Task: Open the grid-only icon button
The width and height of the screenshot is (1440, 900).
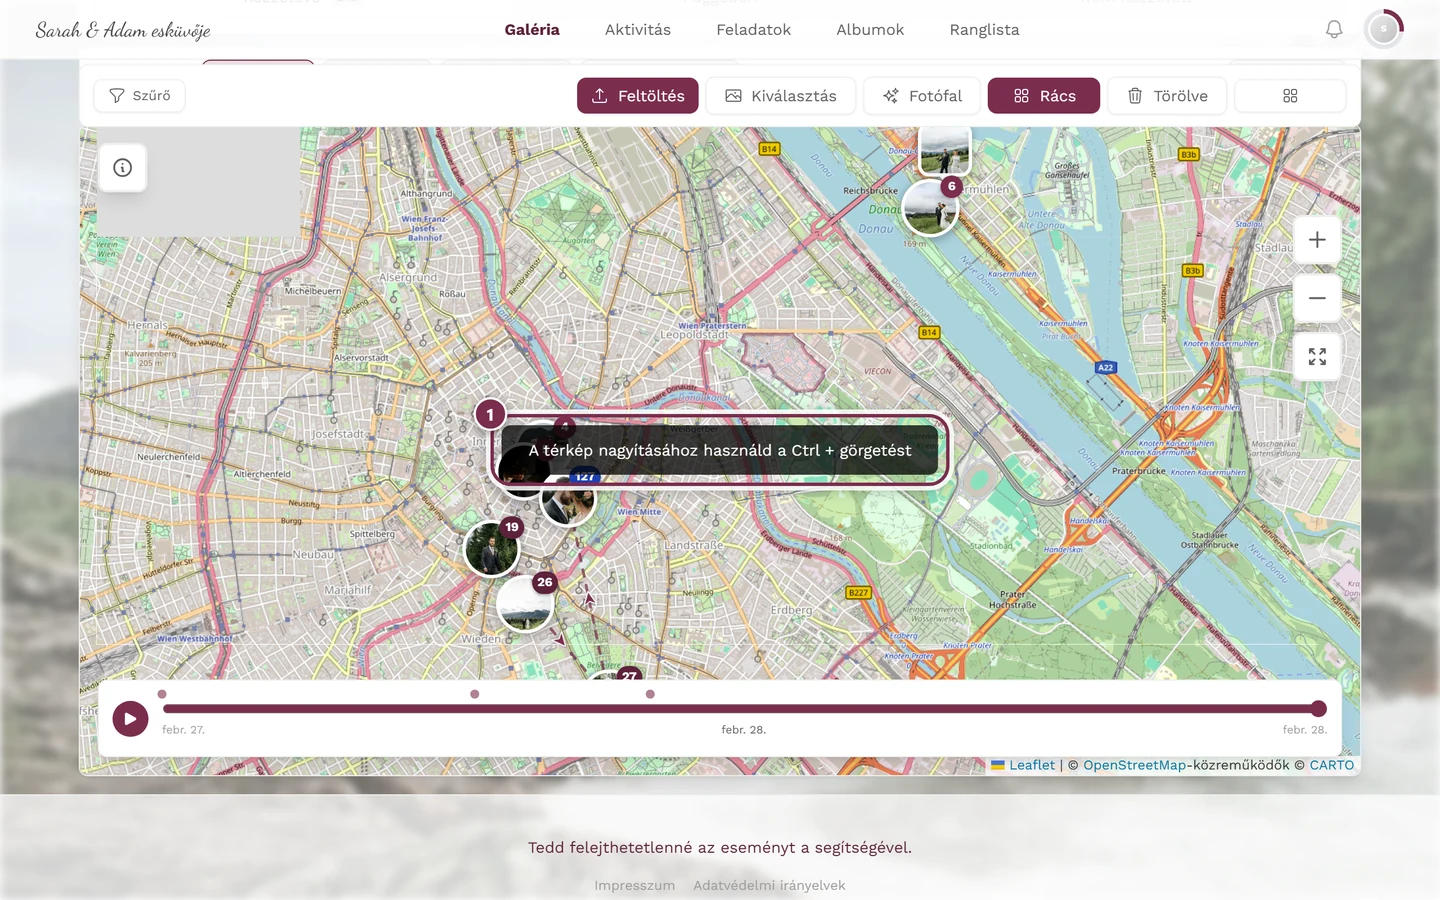Action: click(1290, 96)
